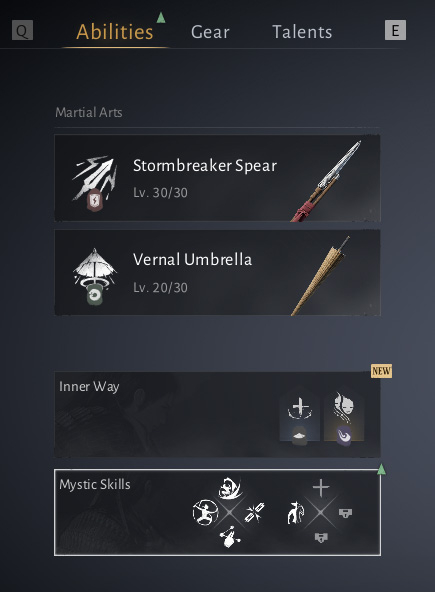Click the spear weapon image
The height and width of the screenshot is (592, 435).
pos(326,181)
